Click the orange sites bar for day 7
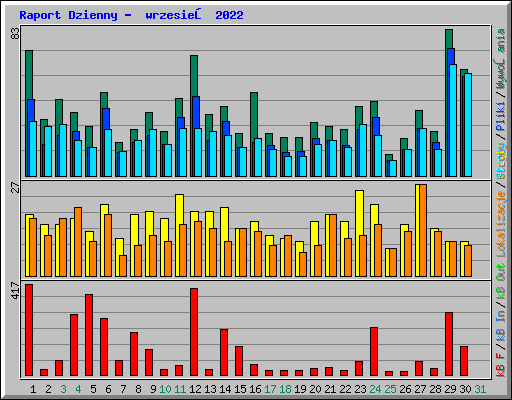The height and width of the screenshot is (400, 512). 123,266
